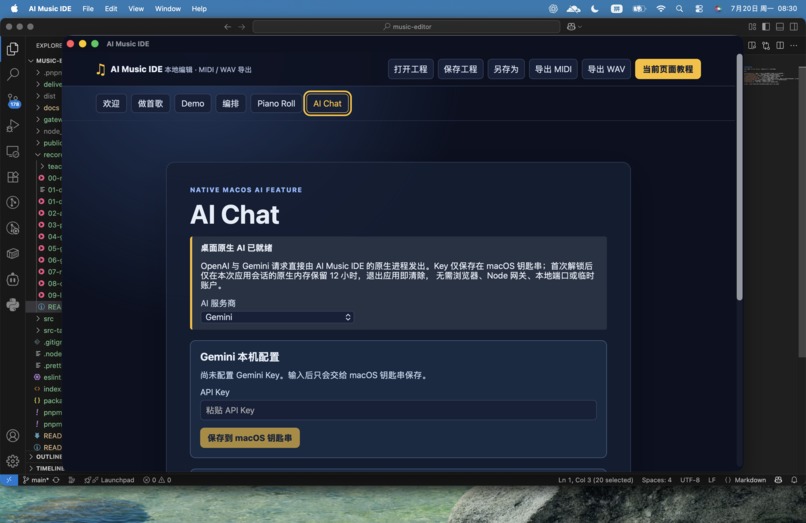Viewport: 806px width, 523px height.
Task: Click the Spotlight search icon in menu bar
Action: tap(680, 9)
